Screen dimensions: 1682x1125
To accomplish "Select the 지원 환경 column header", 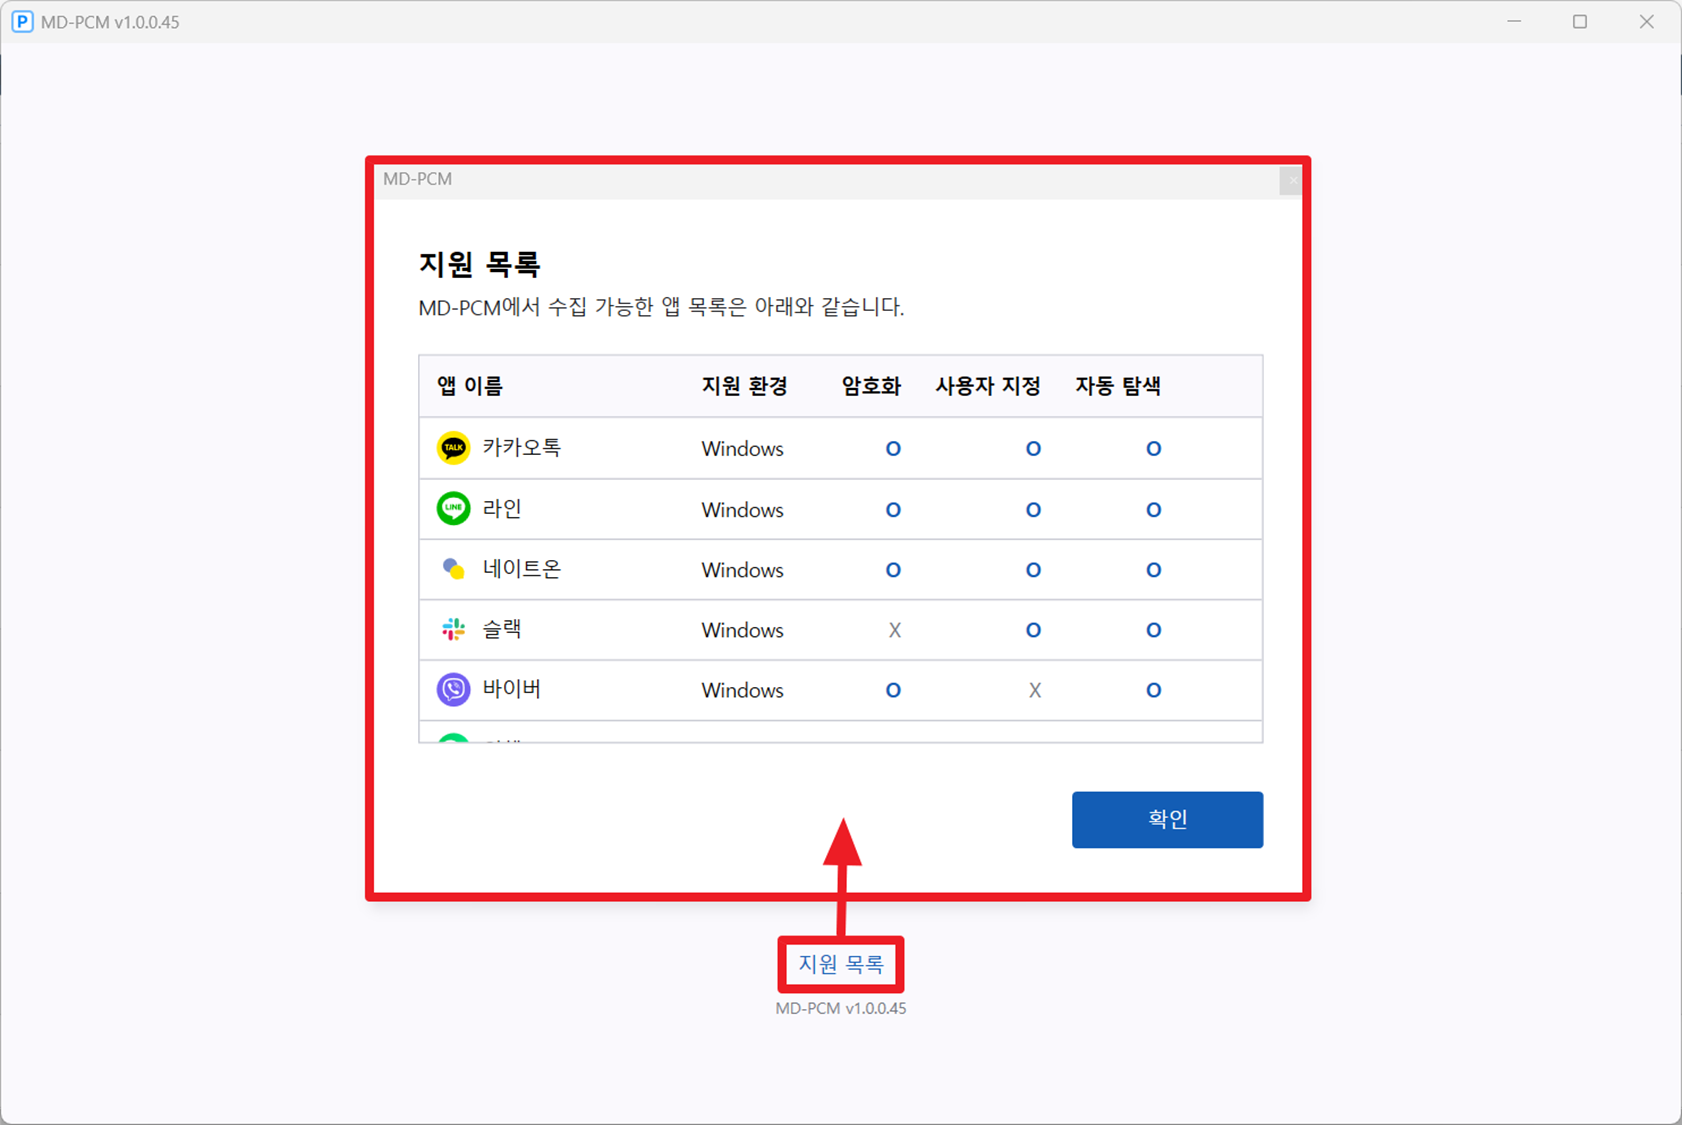I will coord(745,386).
